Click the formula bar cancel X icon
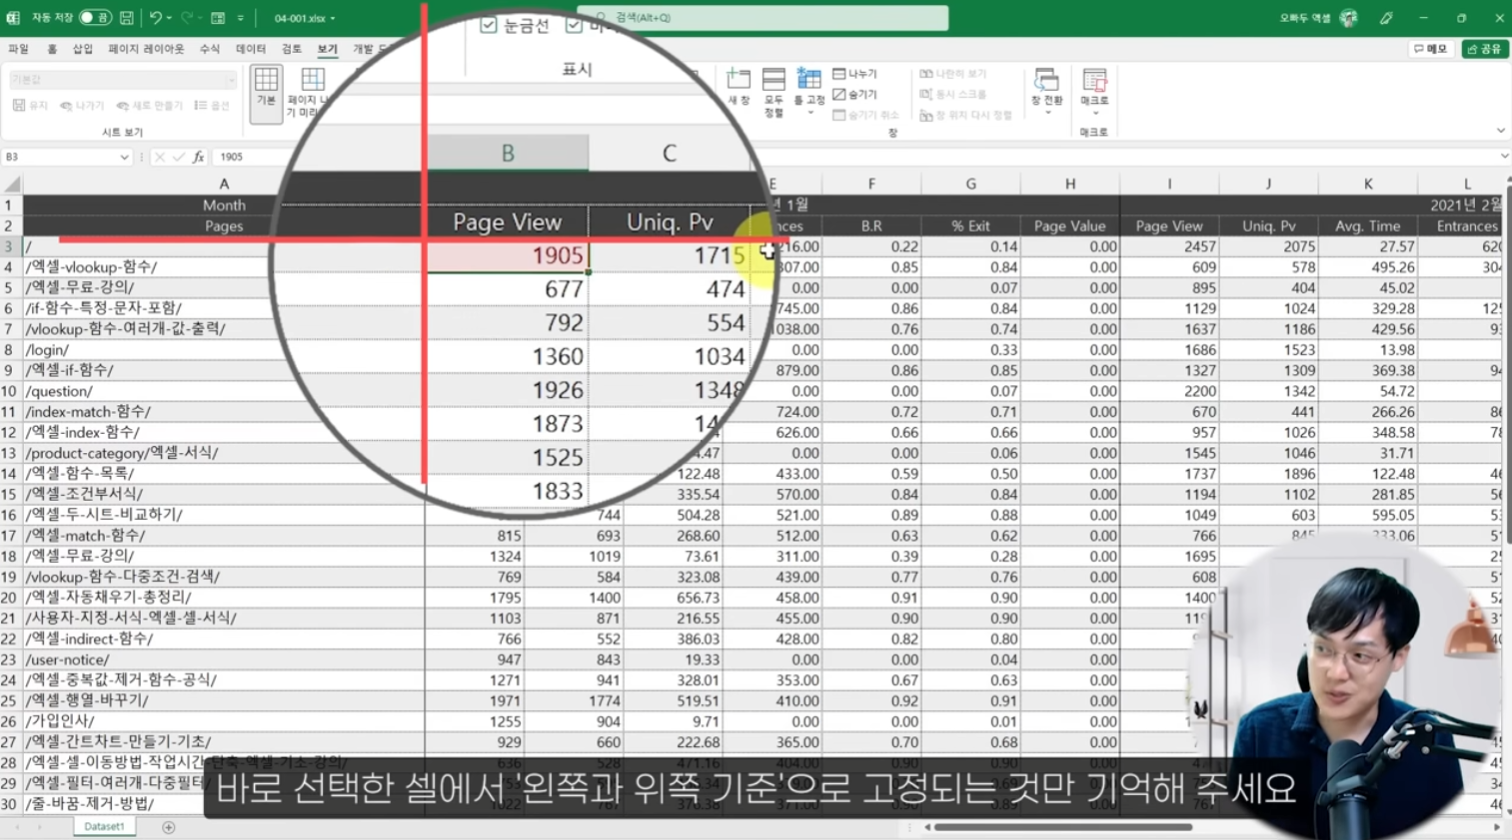This screenshot has height=840, width=1512. pos(159,157)
